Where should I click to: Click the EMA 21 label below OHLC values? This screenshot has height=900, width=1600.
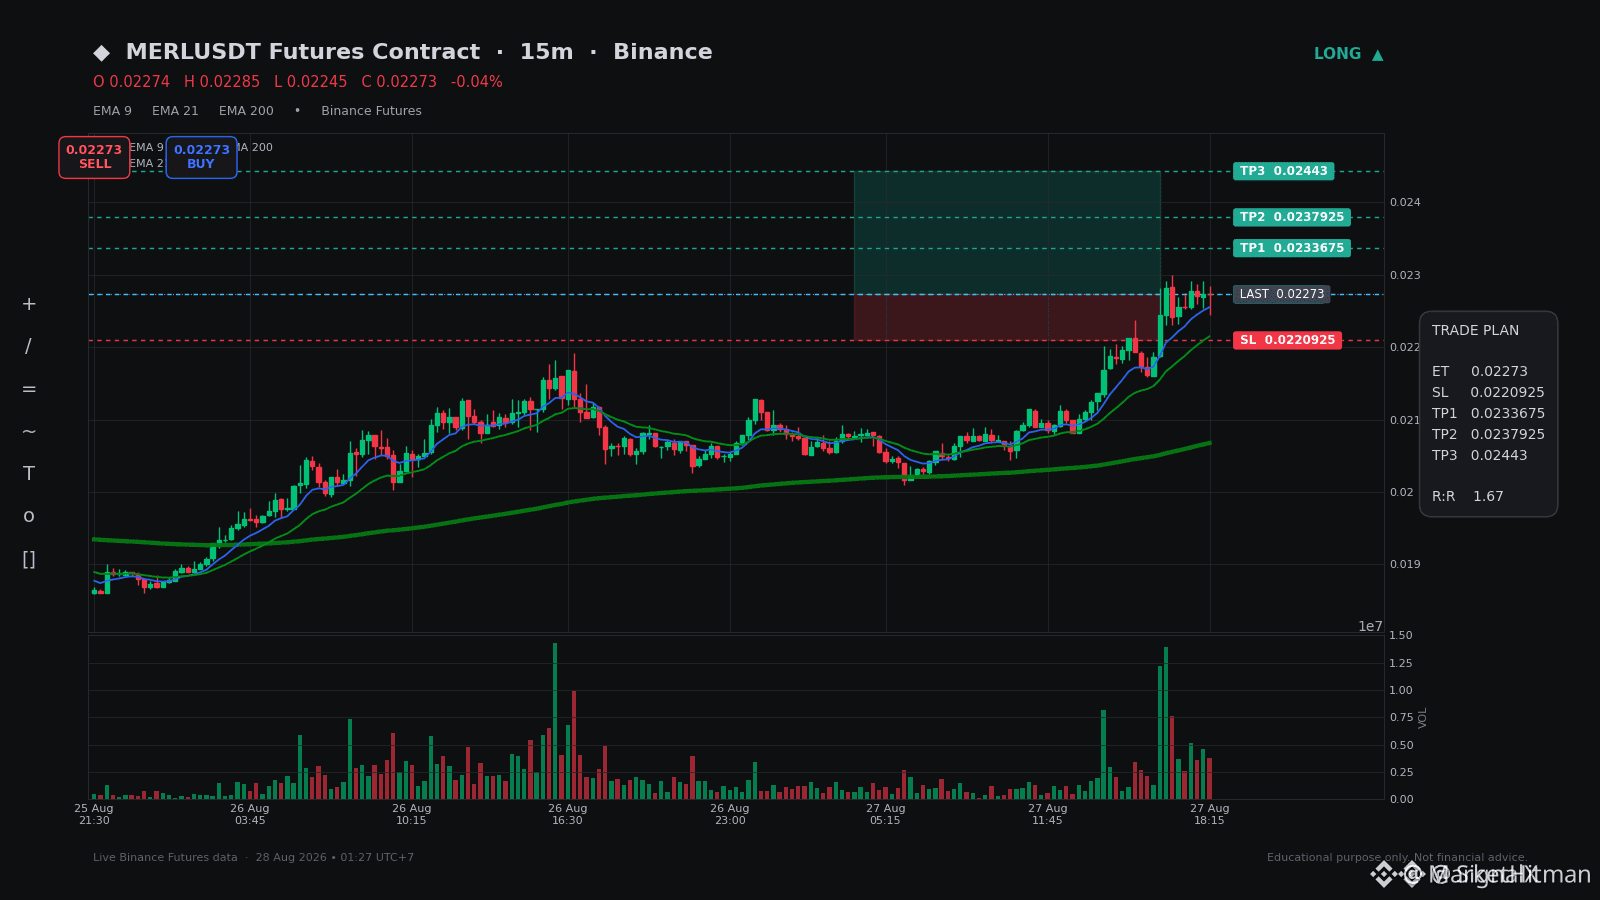pos(175,111)
